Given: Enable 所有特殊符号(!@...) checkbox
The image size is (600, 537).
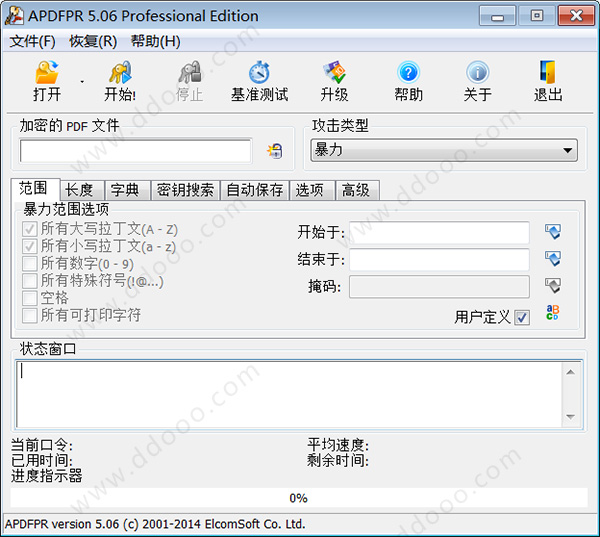Looking at the screenshot, I should tap(29, 281).
